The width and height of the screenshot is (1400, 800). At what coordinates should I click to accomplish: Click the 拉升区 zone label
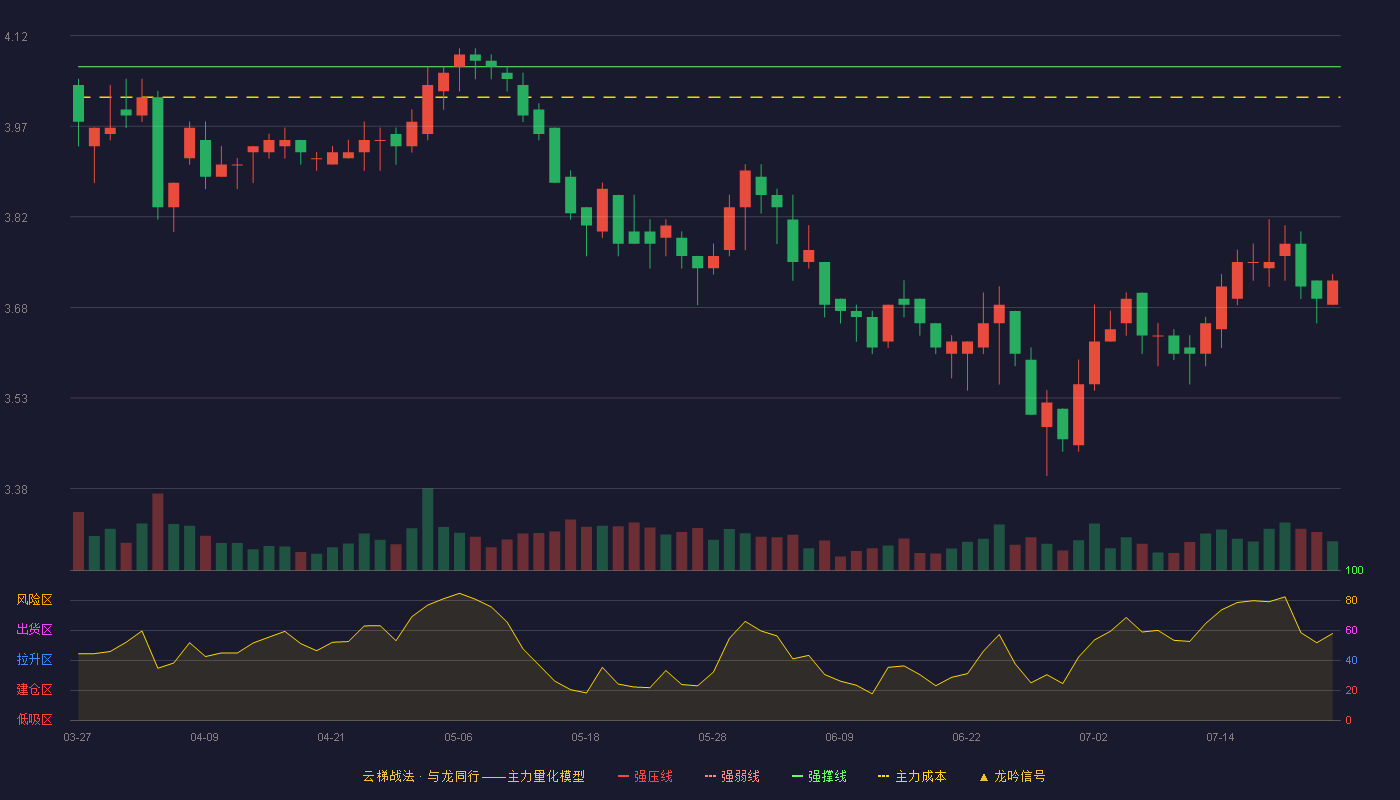(x=34, y=660)
